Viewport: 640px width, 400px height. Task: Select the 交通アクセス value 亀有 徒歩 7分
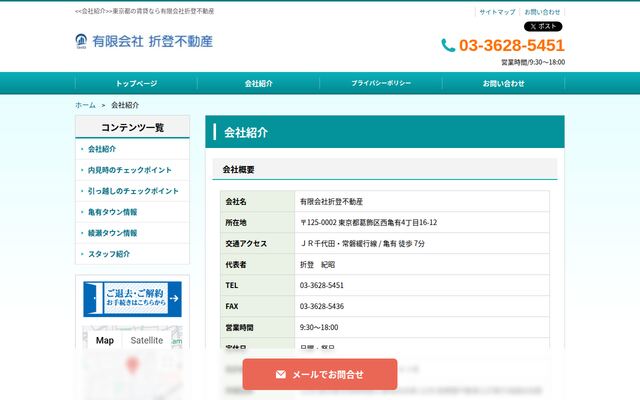[404, 244]
